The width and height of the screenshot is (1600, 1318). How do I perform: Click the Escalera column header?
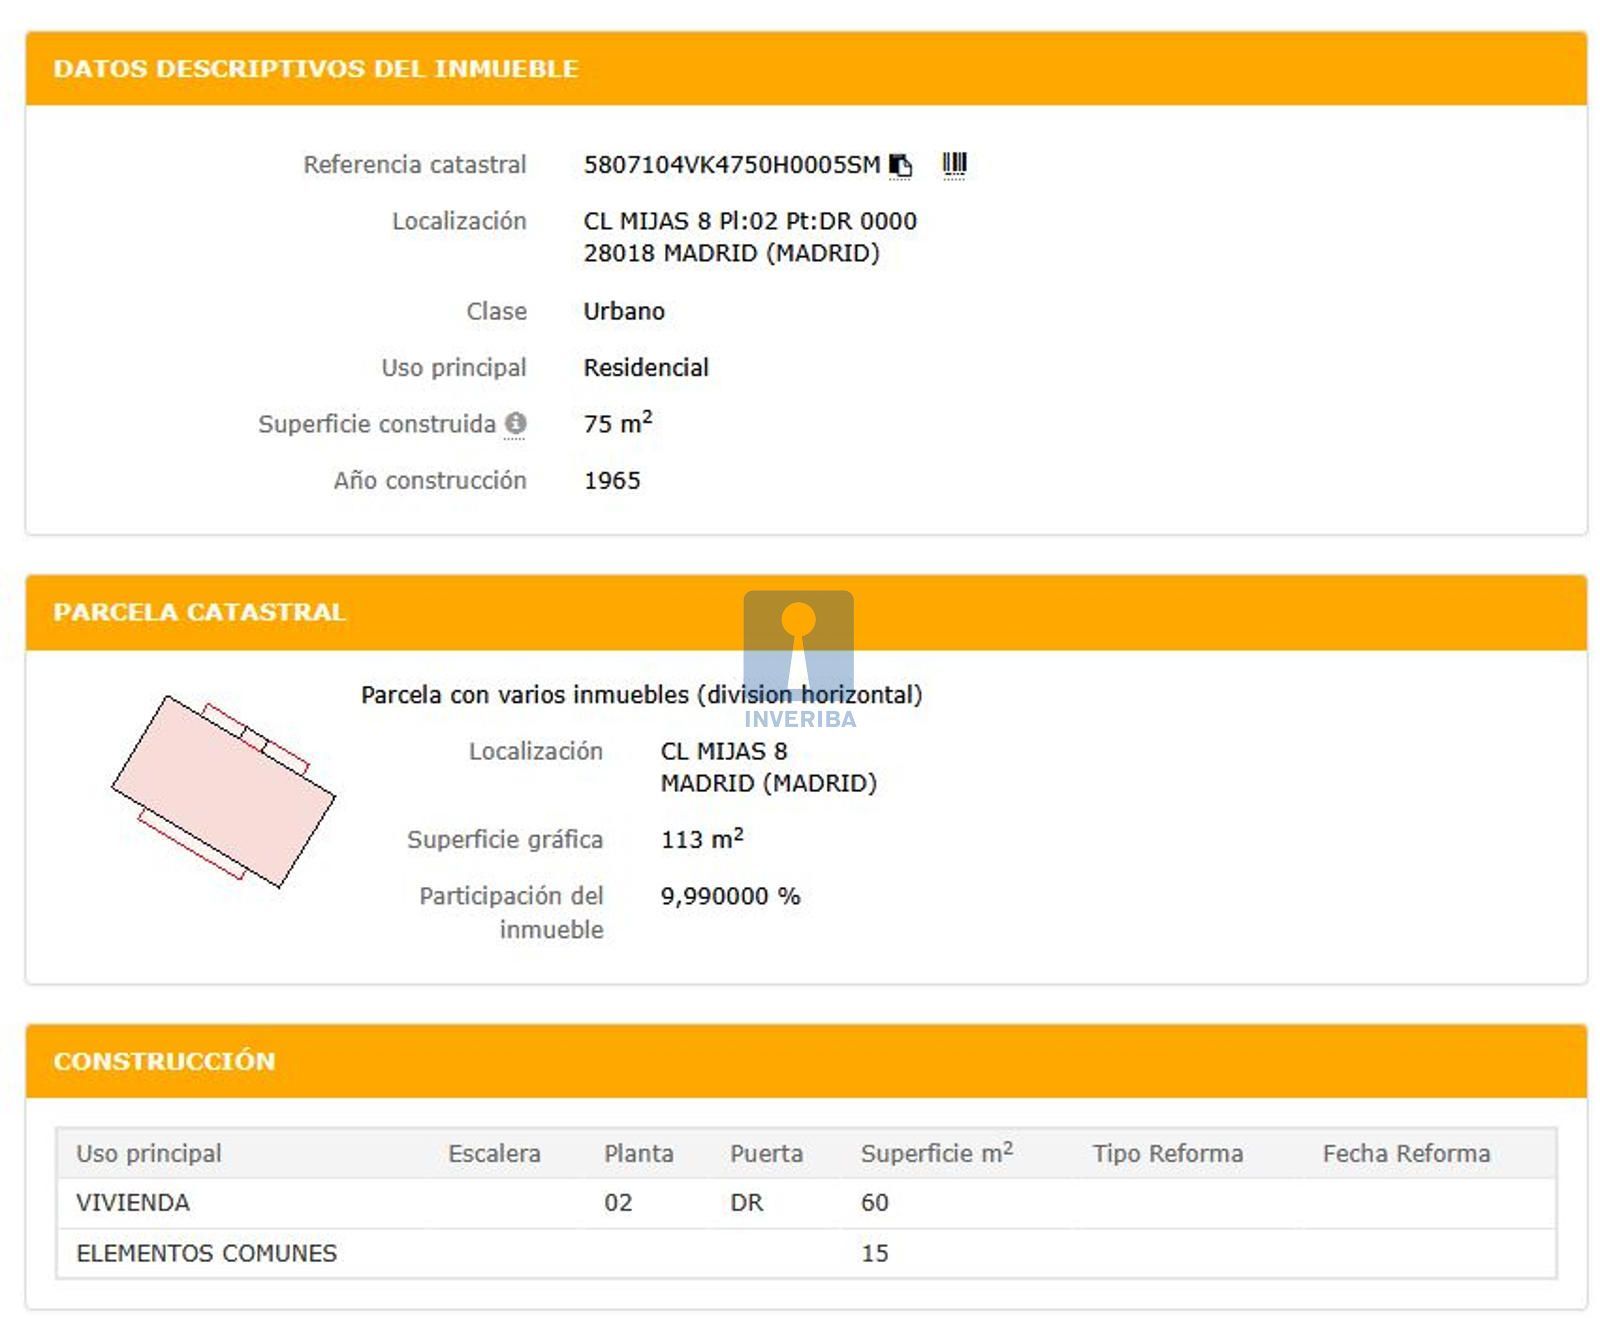[494, 1153]
